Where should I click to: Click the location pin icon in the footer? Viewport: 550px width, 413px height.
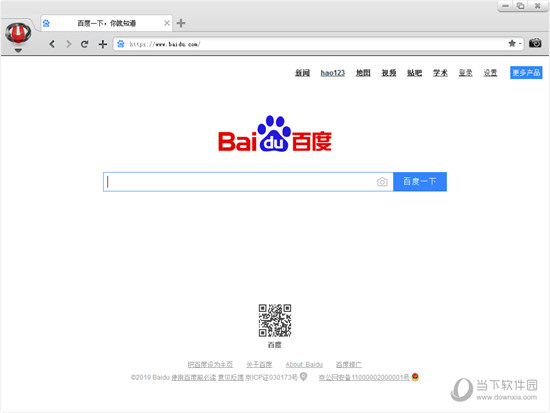tap(303, 377)
